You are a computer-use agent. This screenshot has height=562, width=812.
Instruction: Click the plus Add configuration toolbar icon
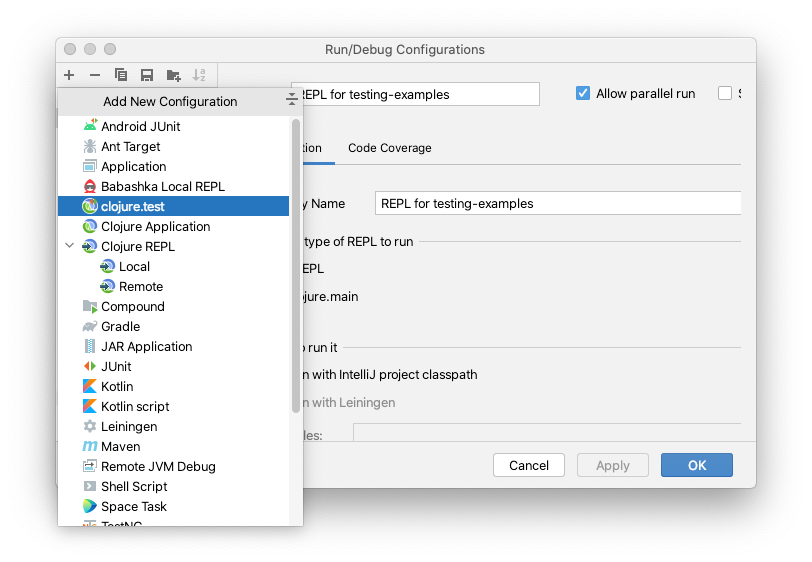click(x=69, y=75)
